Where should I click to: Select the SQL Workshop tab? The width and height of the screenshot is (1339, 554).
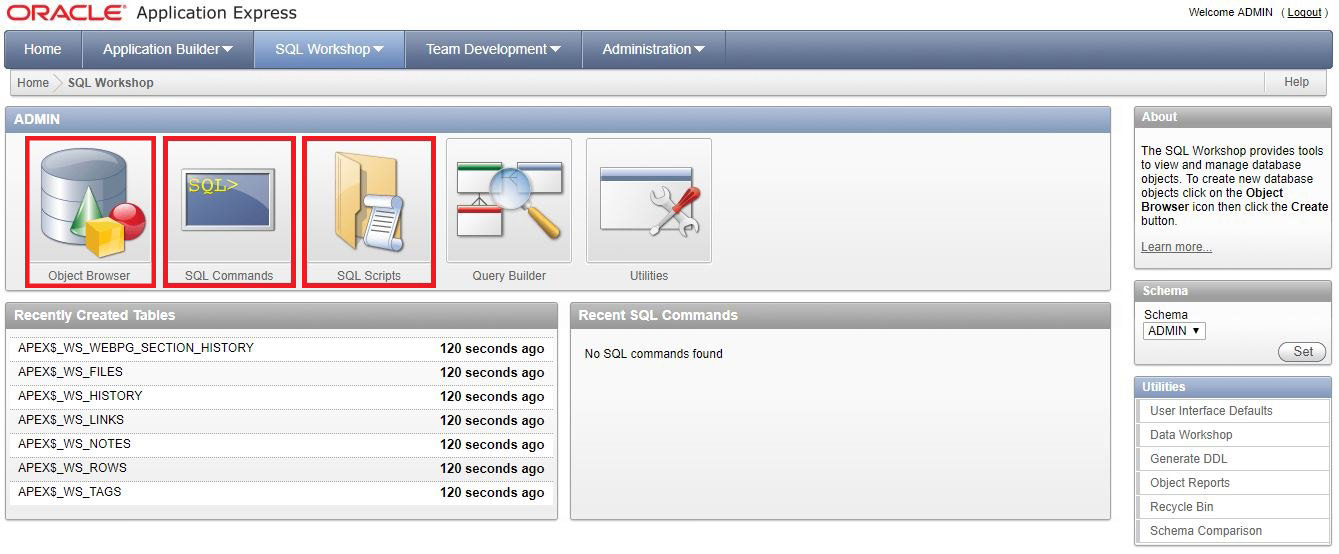[x=329, y=49]
